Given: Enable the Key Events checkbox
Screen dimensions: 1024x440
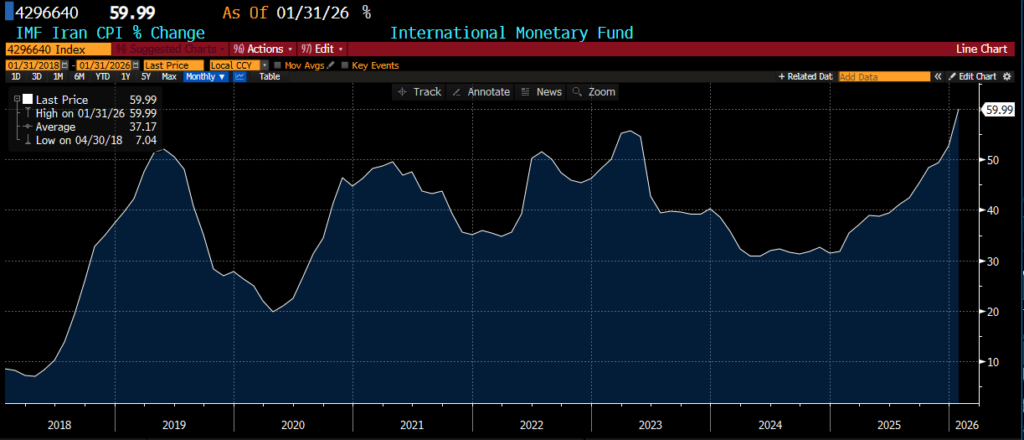Looking at the screenshot, I should tap(345, 65).
